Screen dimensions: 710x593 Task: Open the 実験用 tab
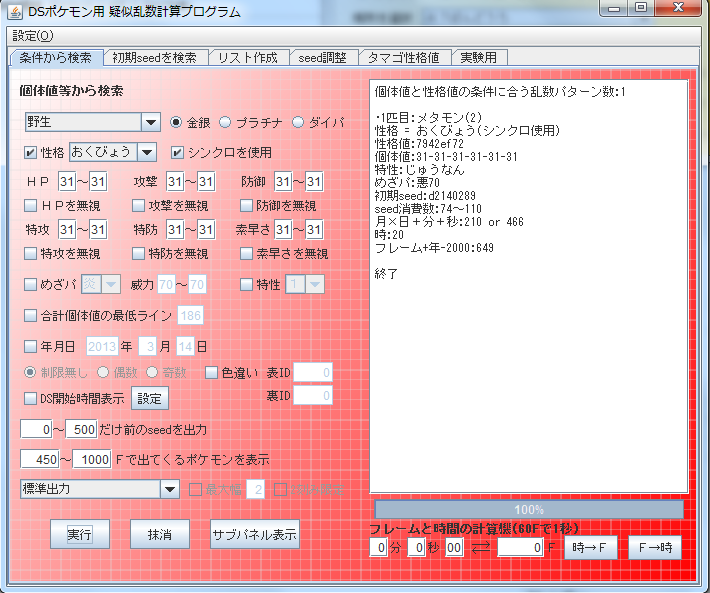479,57
